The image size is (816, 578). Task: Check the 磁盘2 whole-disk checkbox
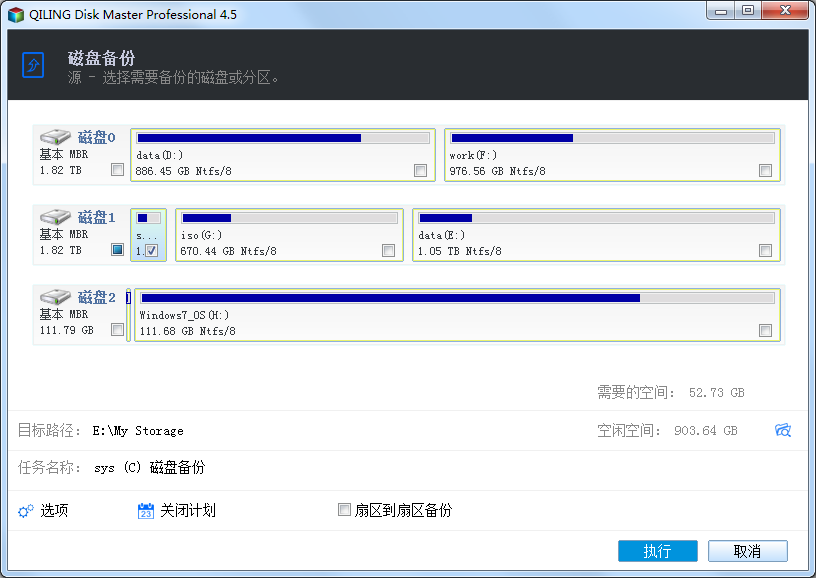118,330
